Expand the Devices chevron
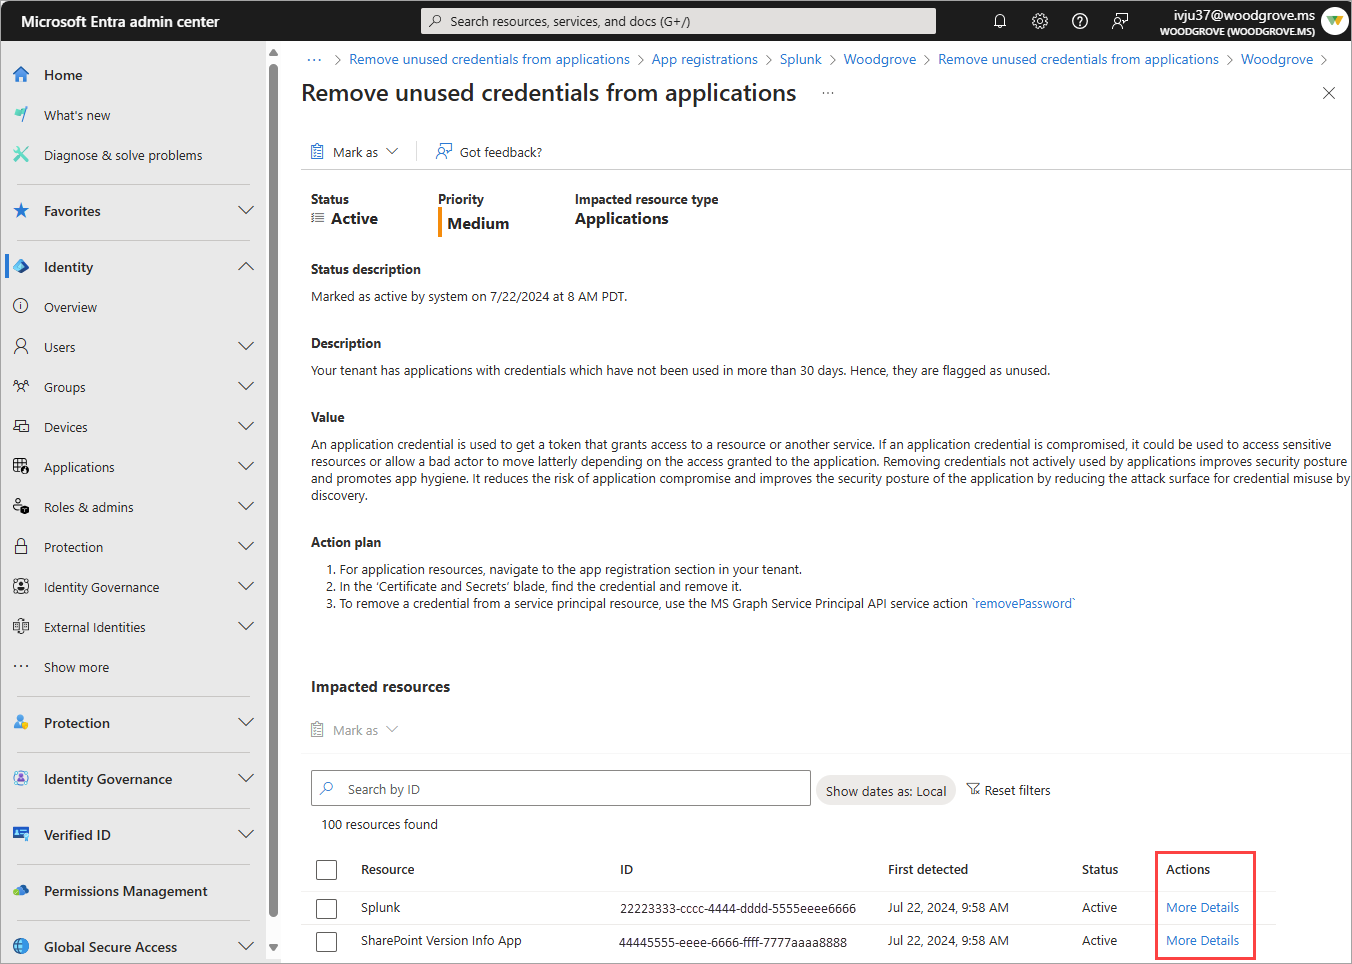Image resolution: width=1352 pixels, height=964 pixels. [246, 427]
